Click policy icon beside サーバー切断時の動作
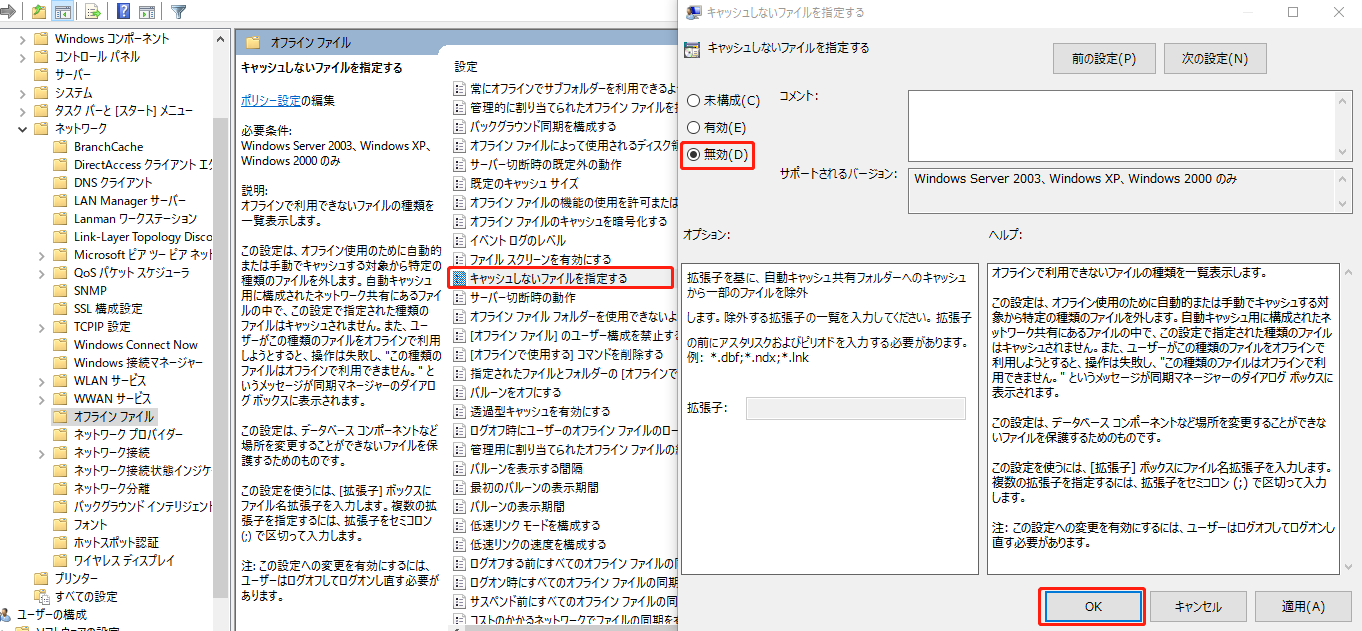The height and width of the screenshot is (631, 1362). pyautogui.click(x=460, y=298)
